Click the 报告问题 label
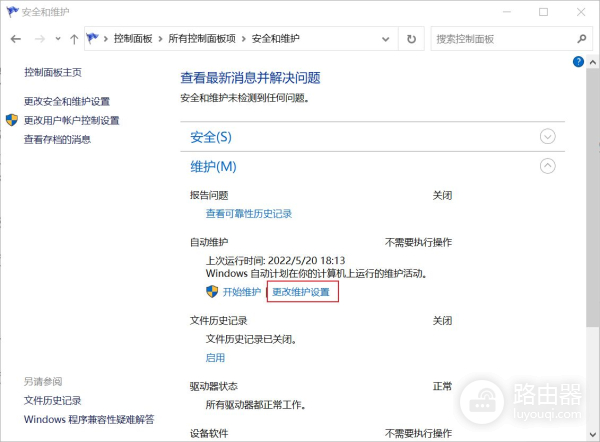This screenshot has height=442, width=600. pyautogui.click(x=209, y=196)
